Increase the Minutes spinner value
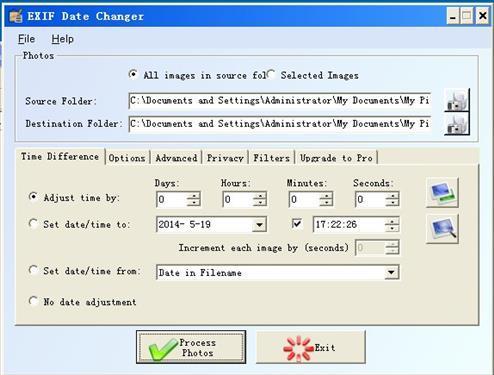This screenshot has height=375, width=494. [326, 196]
